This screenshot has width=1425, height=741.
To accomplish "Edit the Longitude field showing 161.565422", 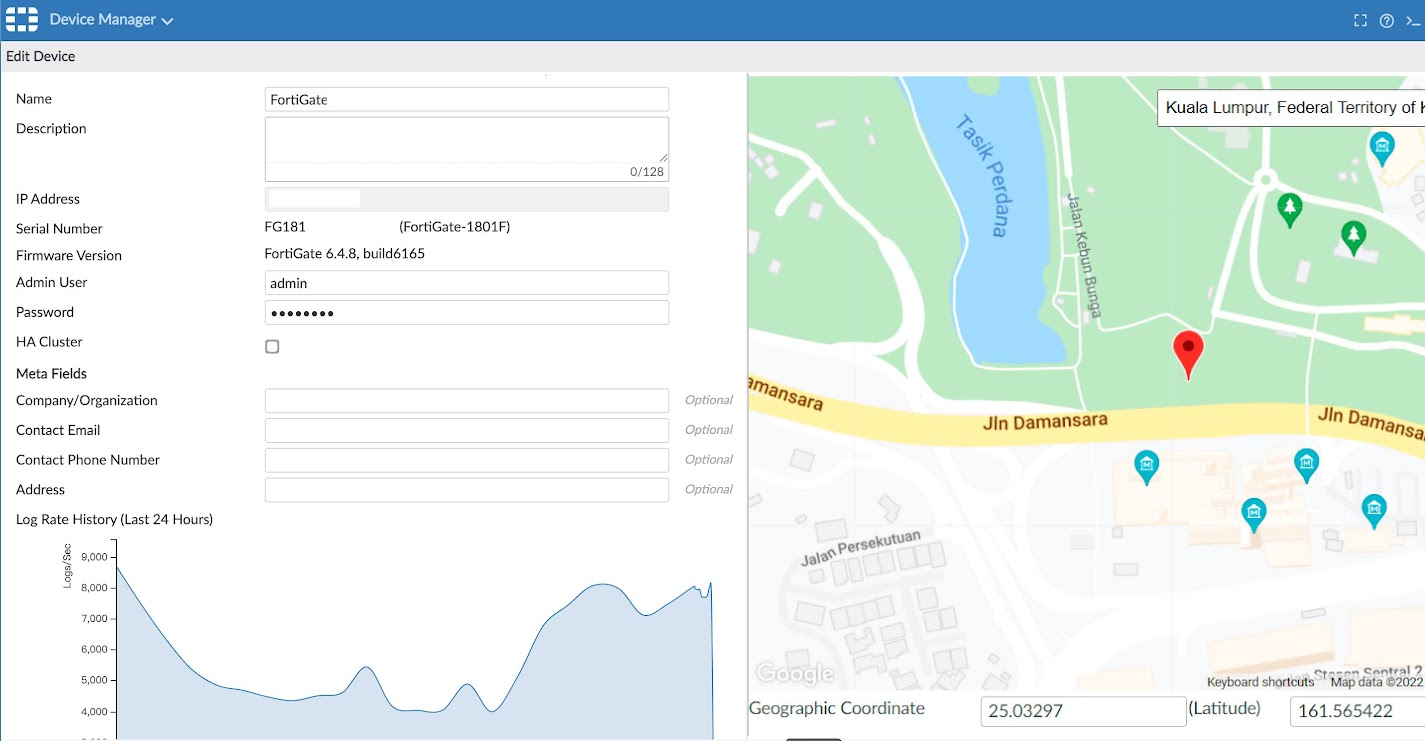I will tap(1358, 711).
